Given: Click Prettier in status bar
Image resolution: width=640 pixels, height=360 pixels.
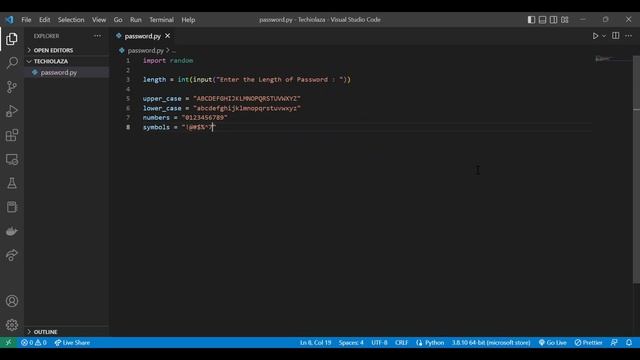Looking at the screenshot, I should point(588,342).
